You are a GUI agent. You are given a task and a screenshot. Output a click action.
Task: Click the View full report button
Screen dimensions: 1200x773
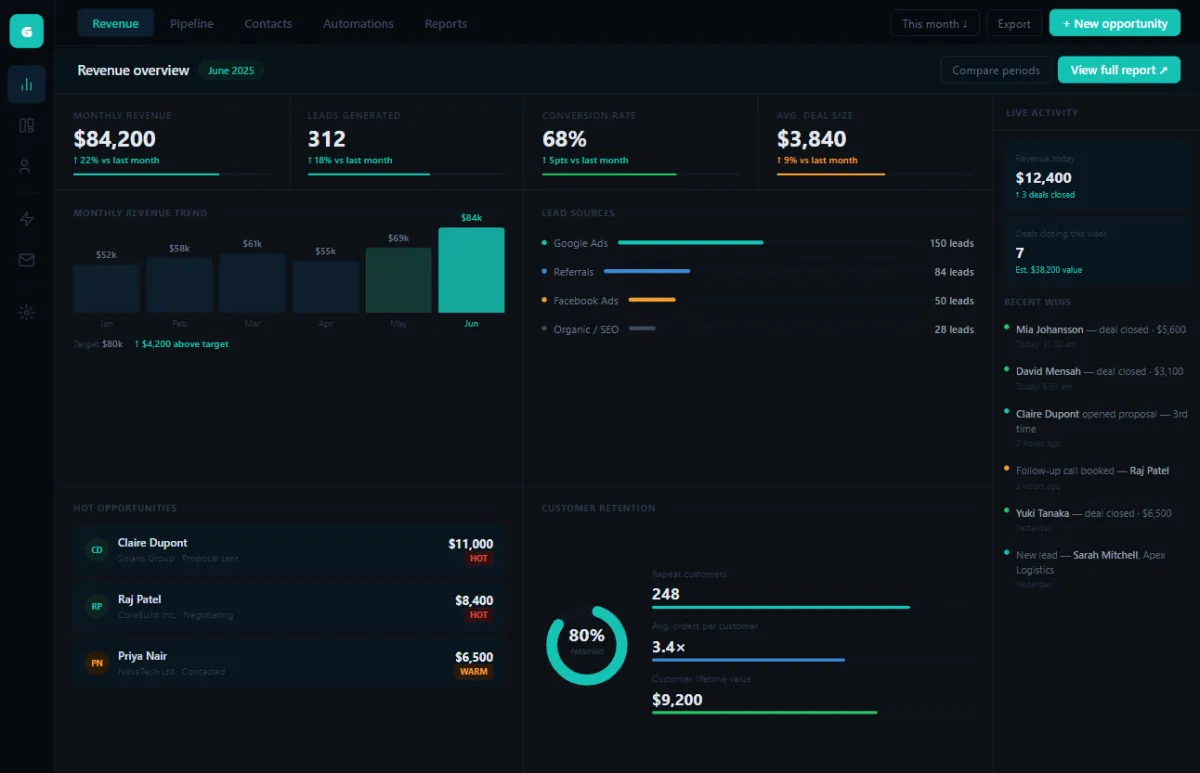1119,70
